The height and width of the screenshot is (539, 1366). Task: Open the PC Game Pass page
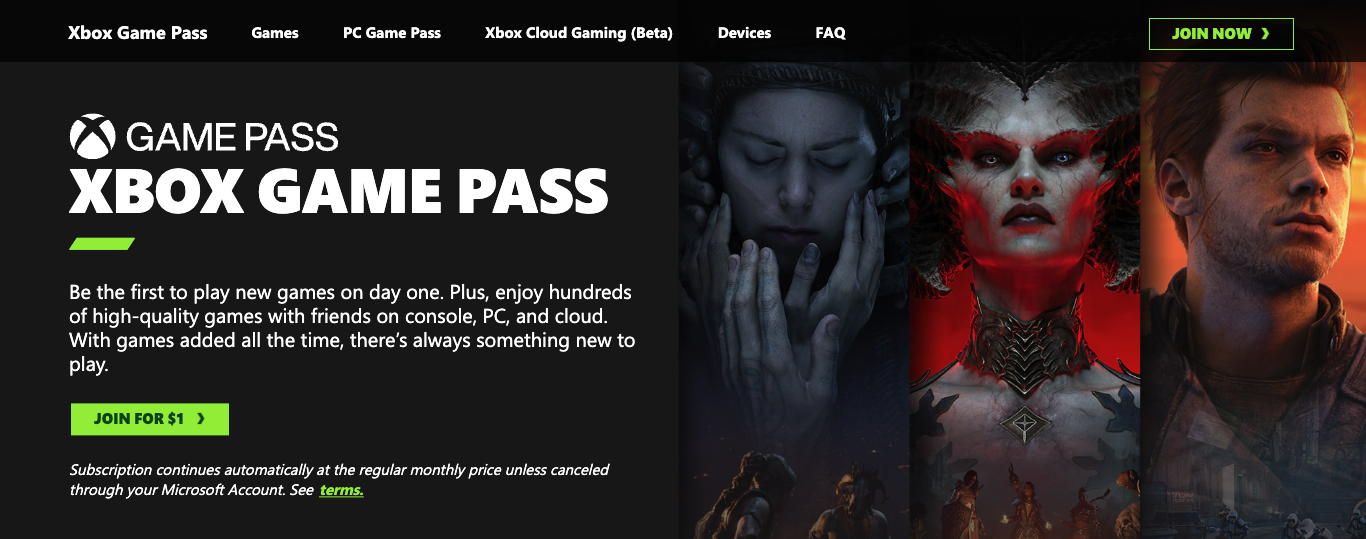click(392, 33)
